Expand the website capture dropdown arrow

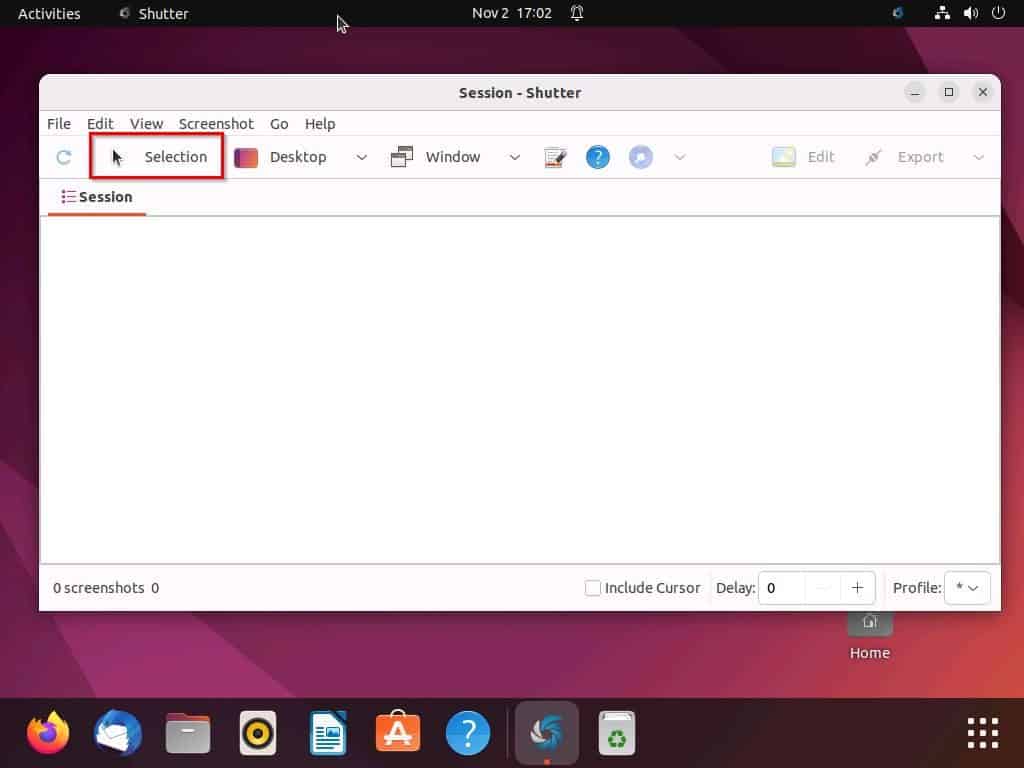click(680, 157)
